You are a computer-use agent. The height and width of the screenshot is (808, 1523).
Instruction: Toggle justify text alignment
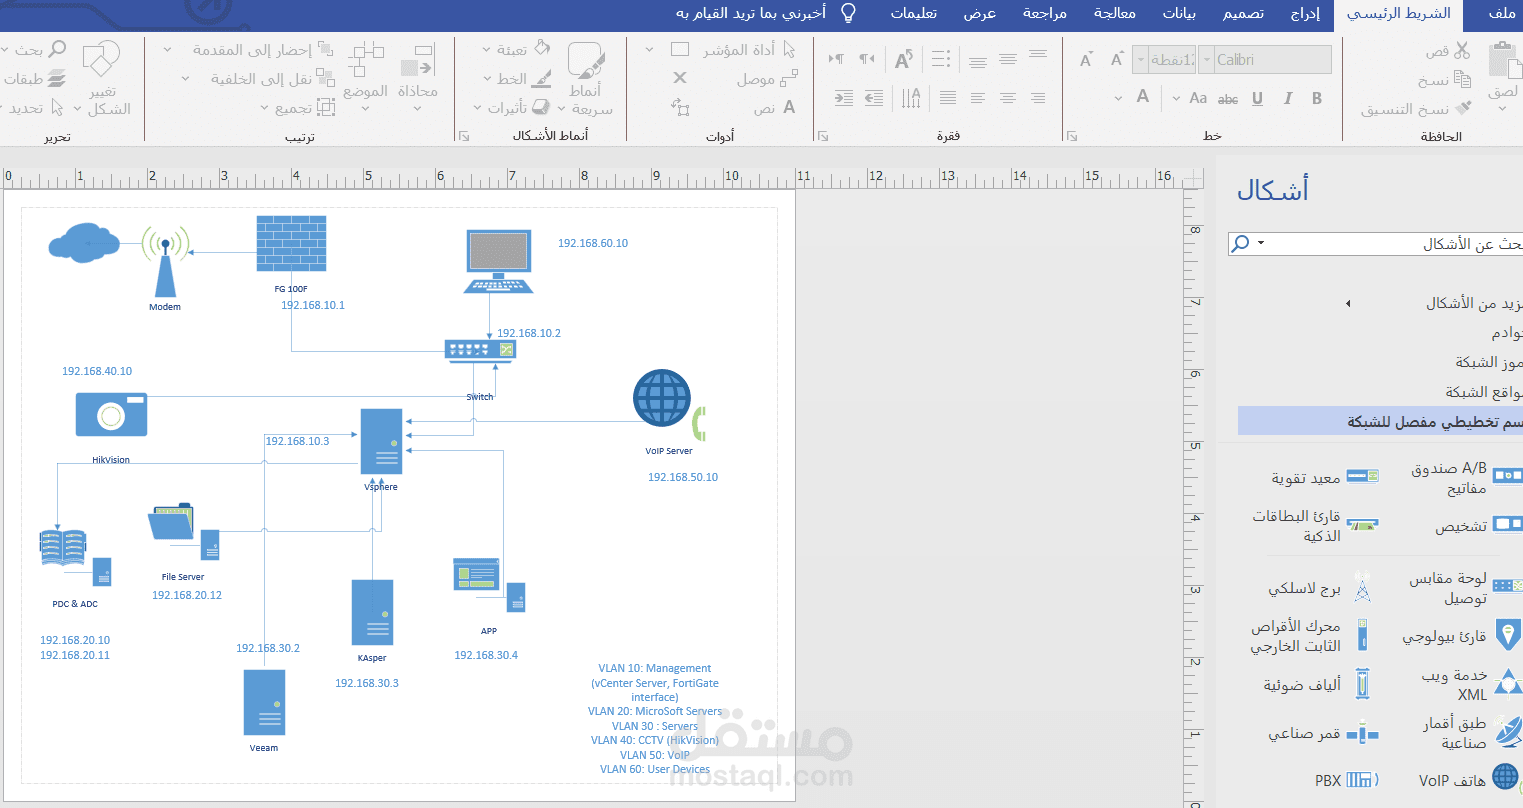coord(948,98)
